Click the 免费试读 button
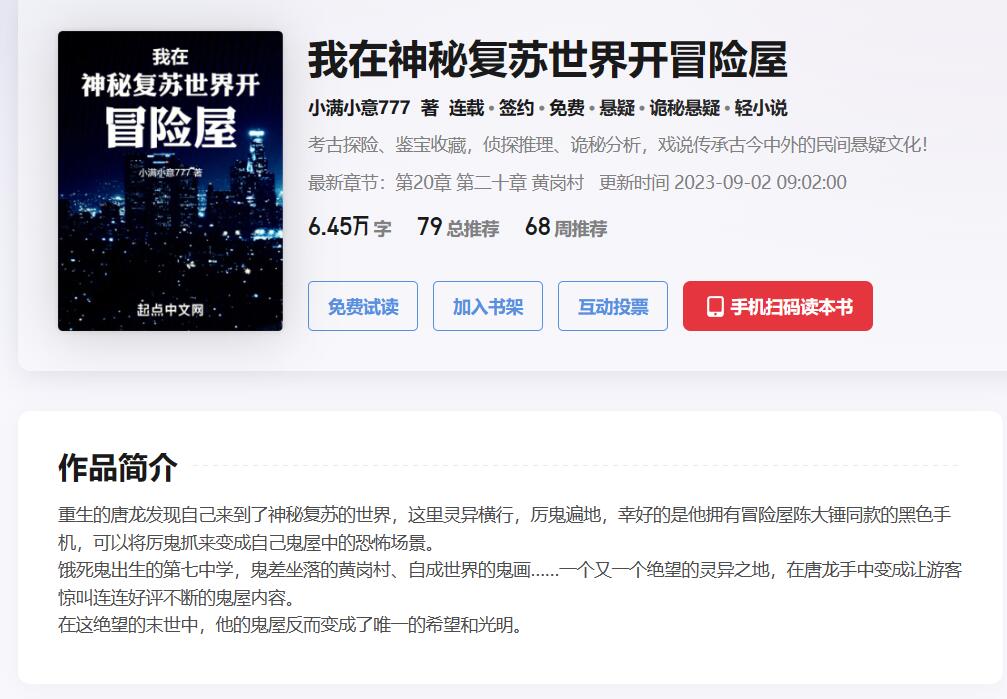 pyautogui.click(x=363, y=306)
